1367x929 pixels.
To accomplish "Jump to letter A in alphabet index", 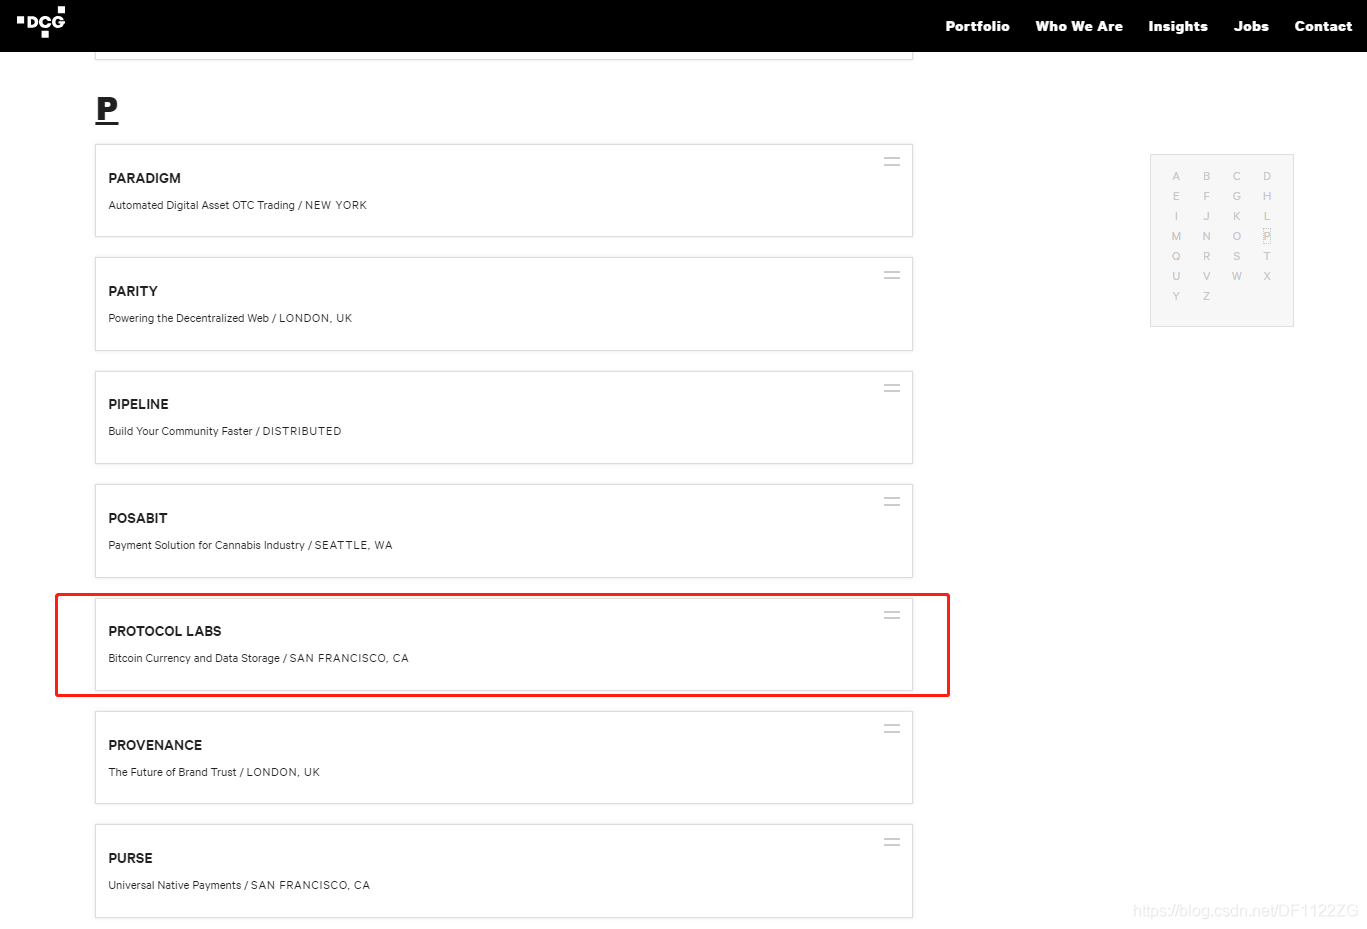I will [x=1176, y=176].
